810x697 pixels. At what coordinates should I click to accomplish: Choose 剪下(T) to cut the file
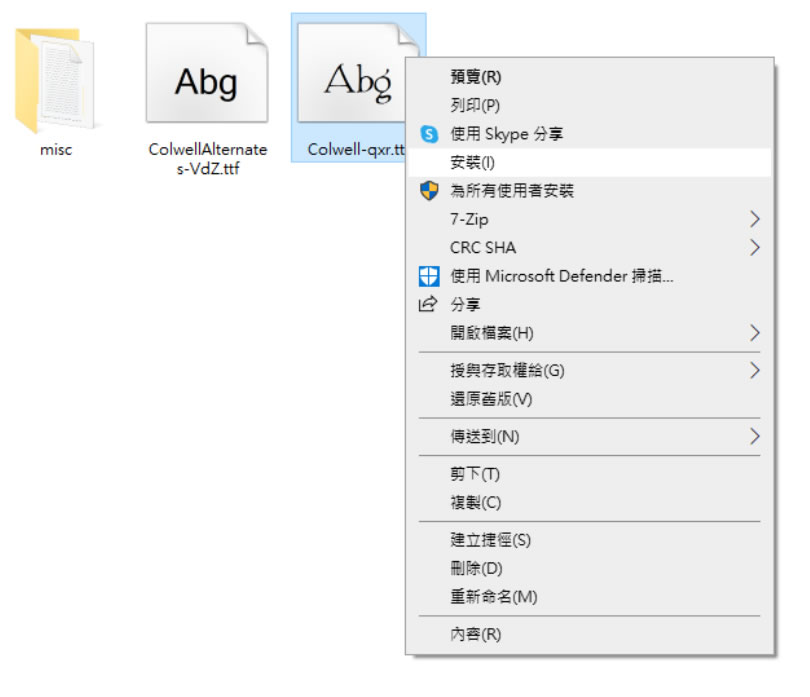pos(589,474)
